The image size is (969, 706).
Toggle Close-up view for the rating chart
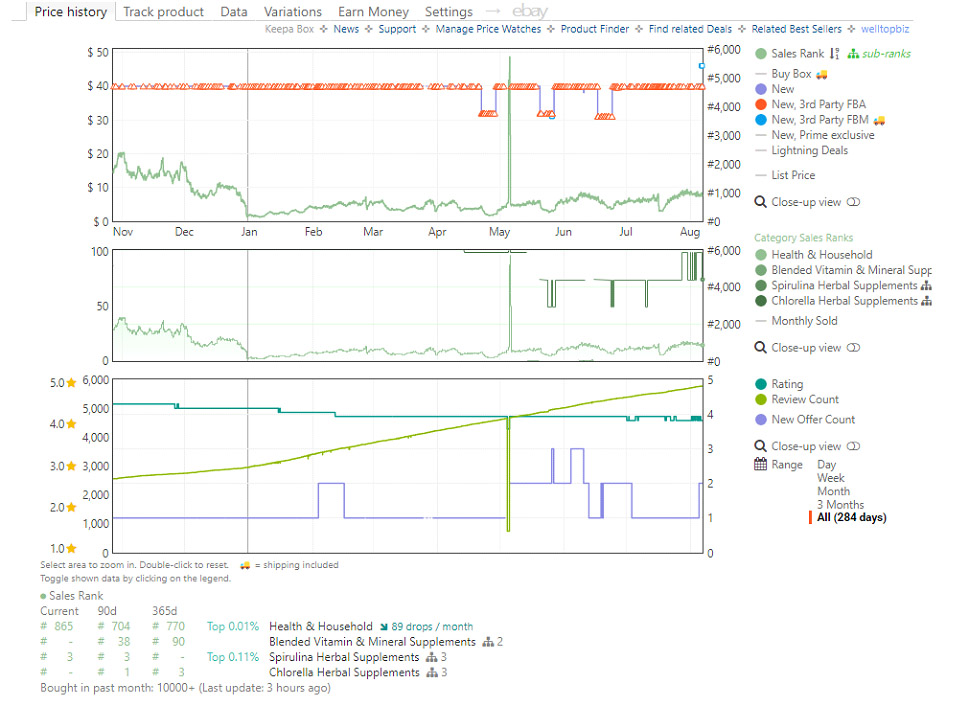853,447
